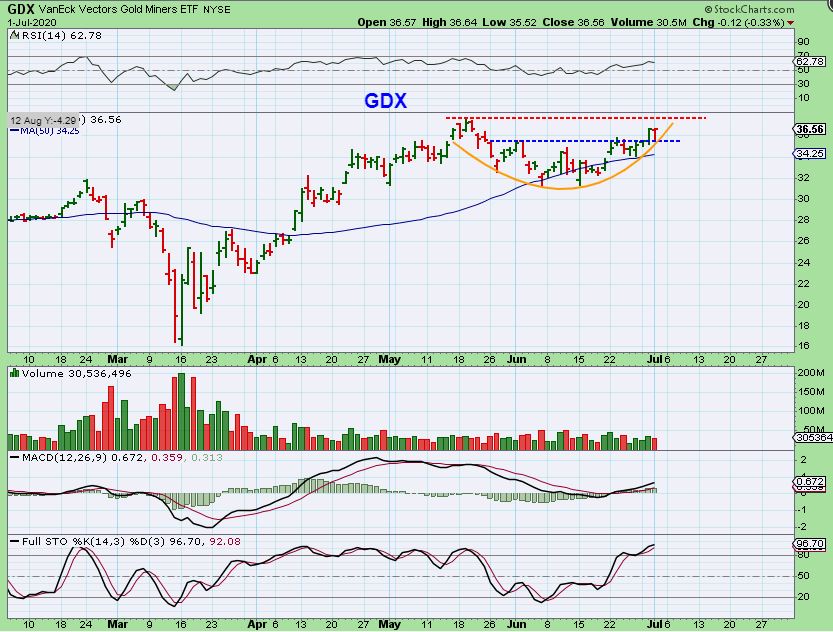Click the large blue GDX annotation
The height and width of the screenshot is (632, 833).
[385, 101]
